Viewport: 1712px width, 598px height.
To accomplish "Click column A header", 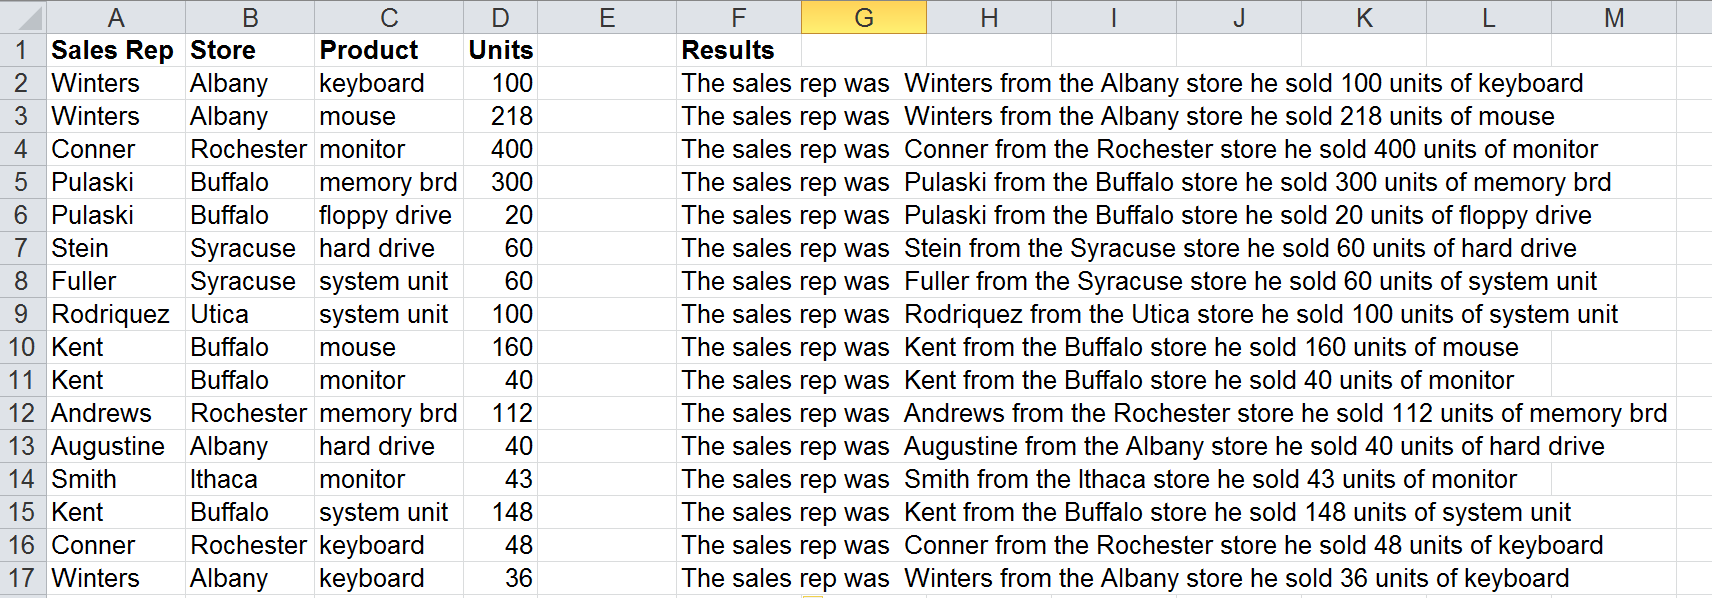I will point(116,17).
